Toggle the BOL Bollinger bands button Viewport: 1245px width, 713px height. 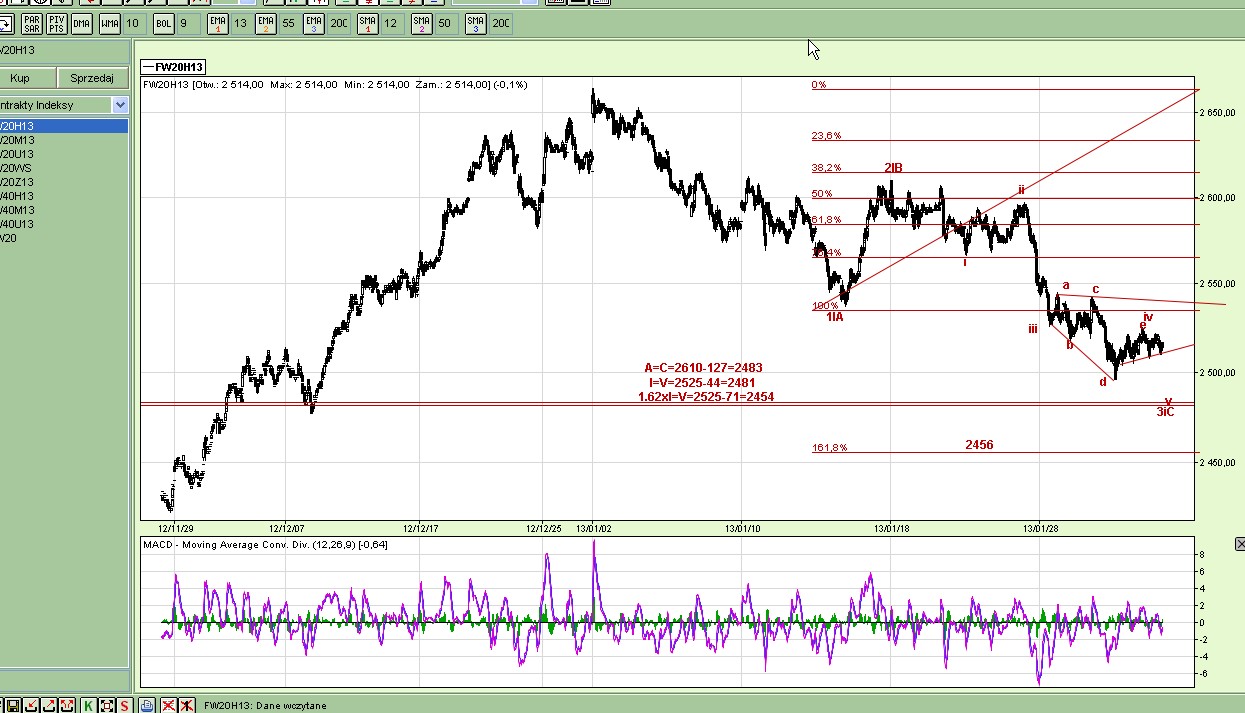pos(164,23)
